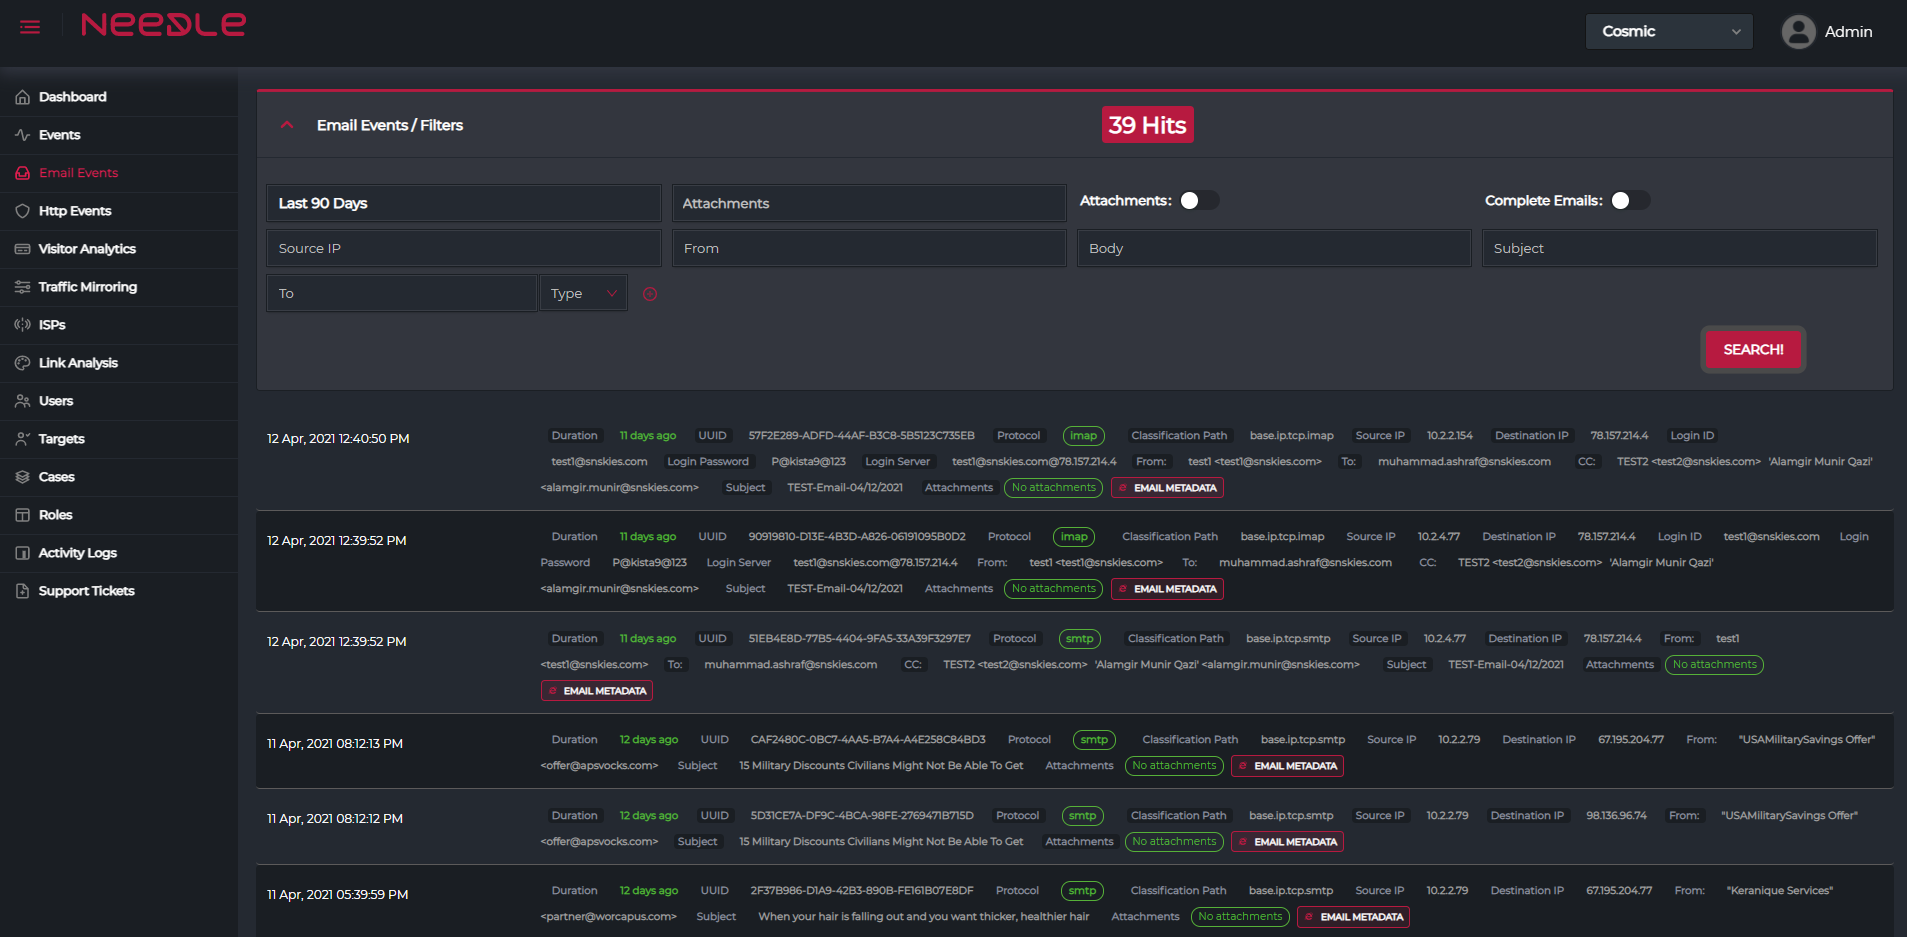Open the Cases menu item

pos(56,477)
